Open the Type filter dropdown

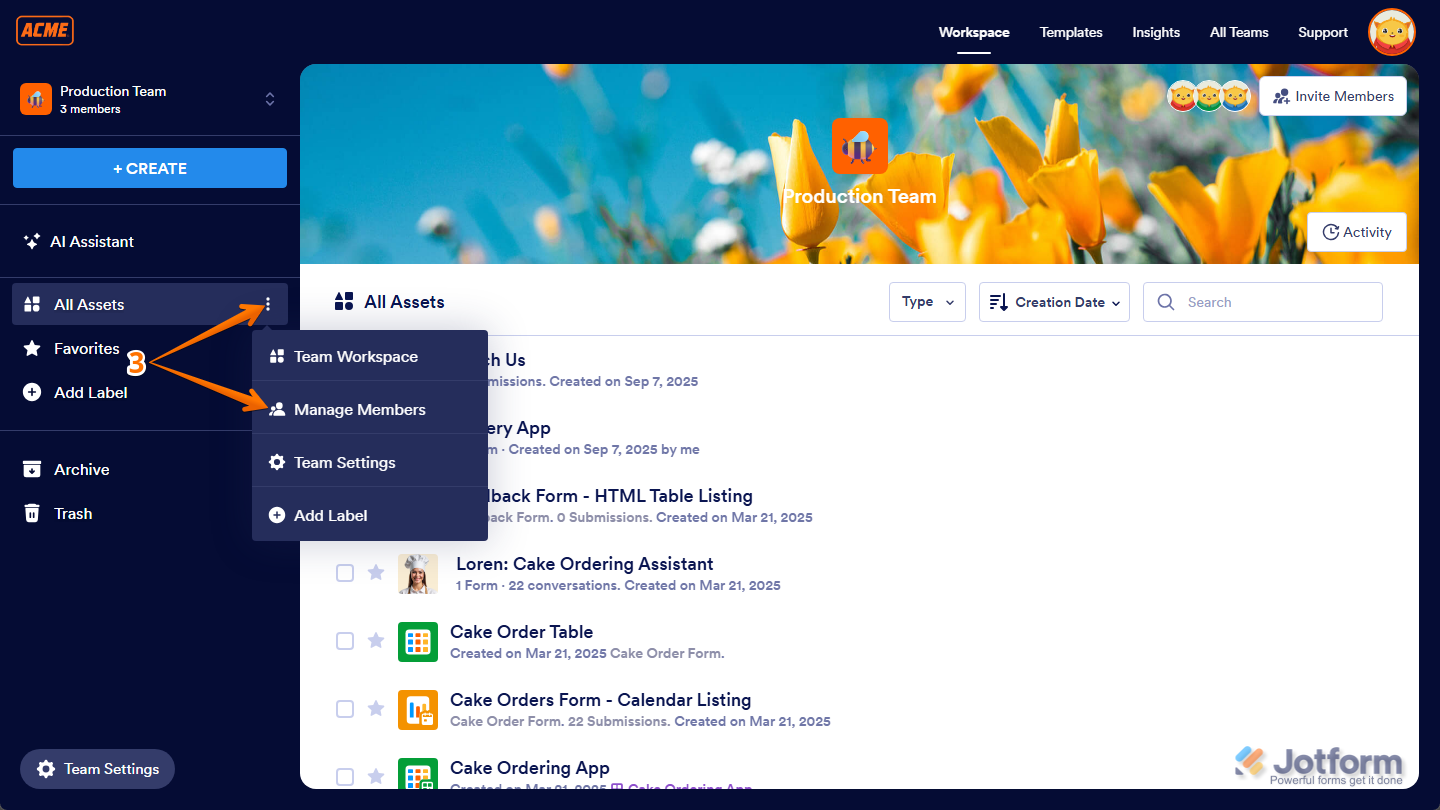(x=926, y=301)
